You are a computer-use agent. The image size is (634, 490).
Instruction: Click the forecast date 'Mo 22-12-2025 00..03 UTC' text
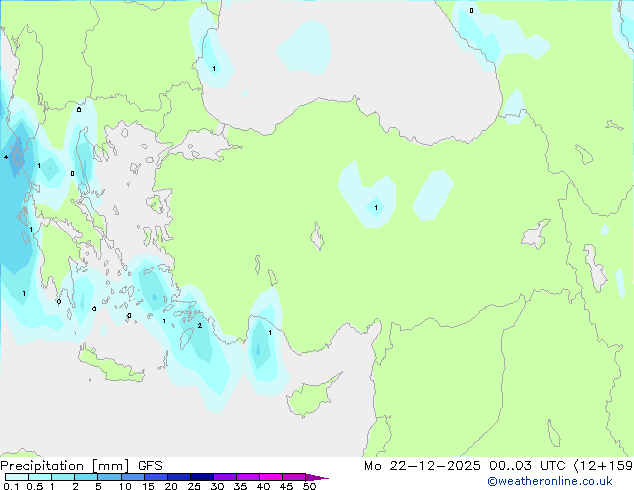(465, 466)
